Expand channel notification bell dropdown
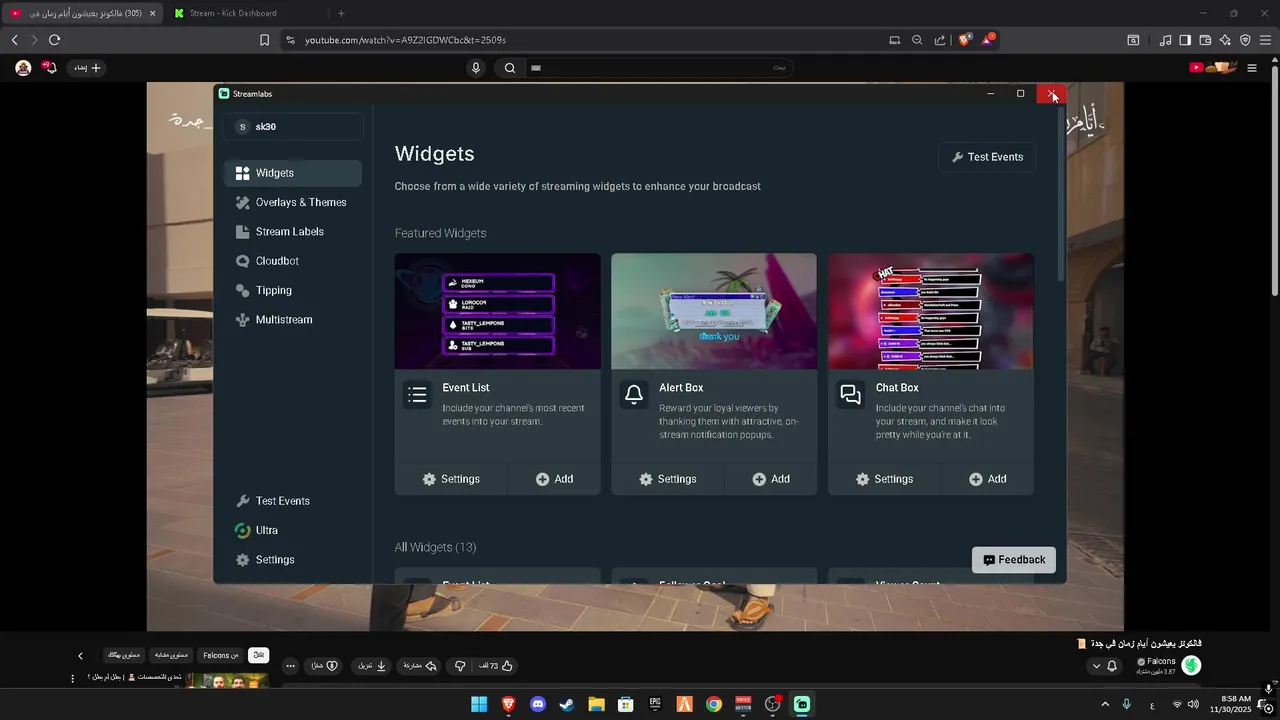This screenshot has height=720, width=1280. coord(1104,666)
